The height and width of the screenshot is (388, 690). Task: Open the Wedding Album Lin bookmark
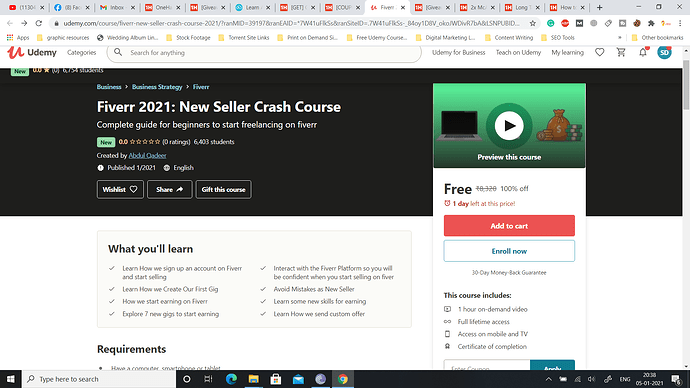pos(127,38)
